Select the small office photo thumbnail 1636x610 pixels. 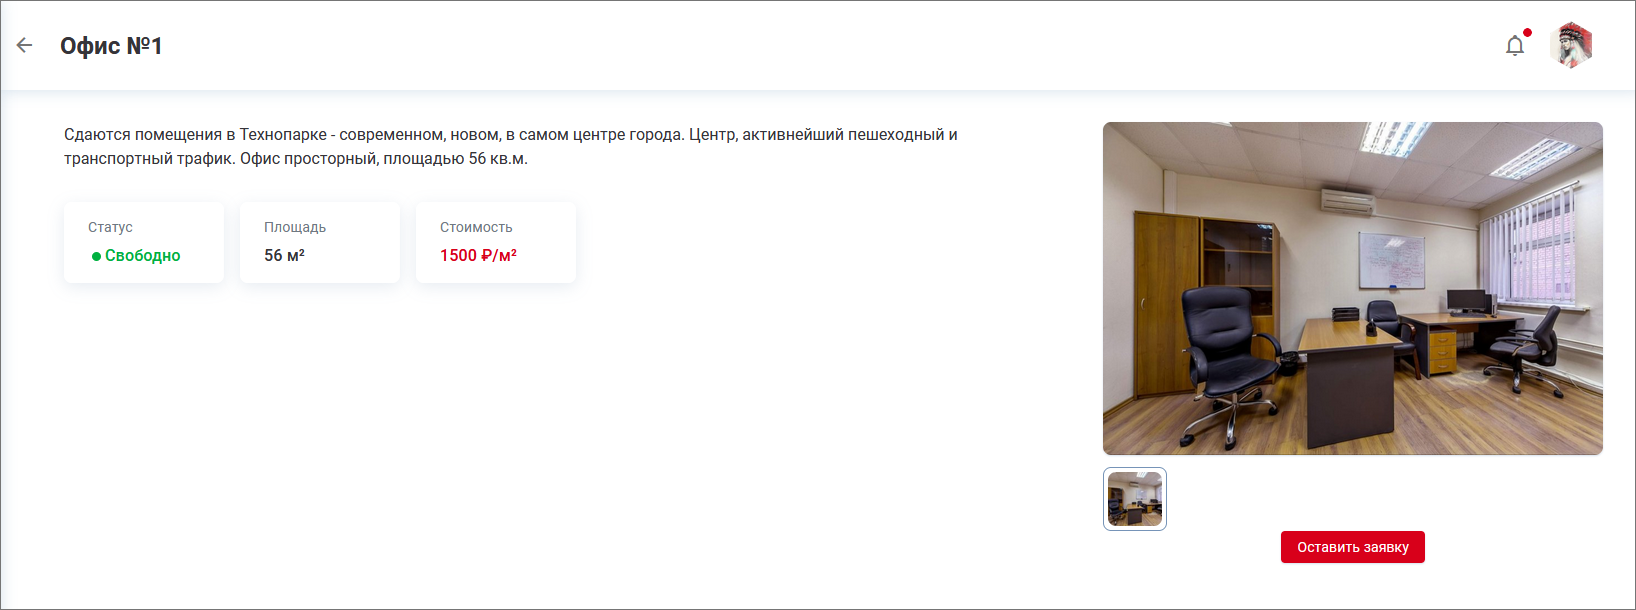tap(1135, 499)
